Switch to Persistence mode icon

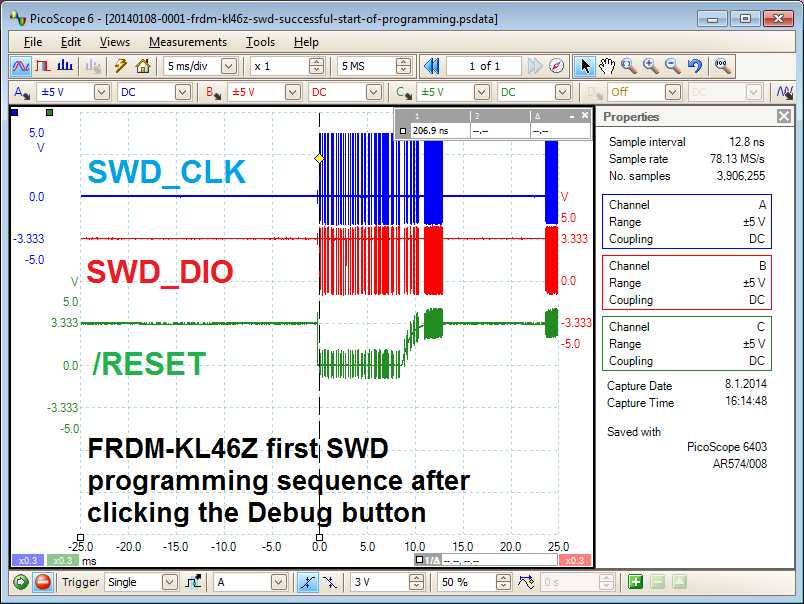43,66
